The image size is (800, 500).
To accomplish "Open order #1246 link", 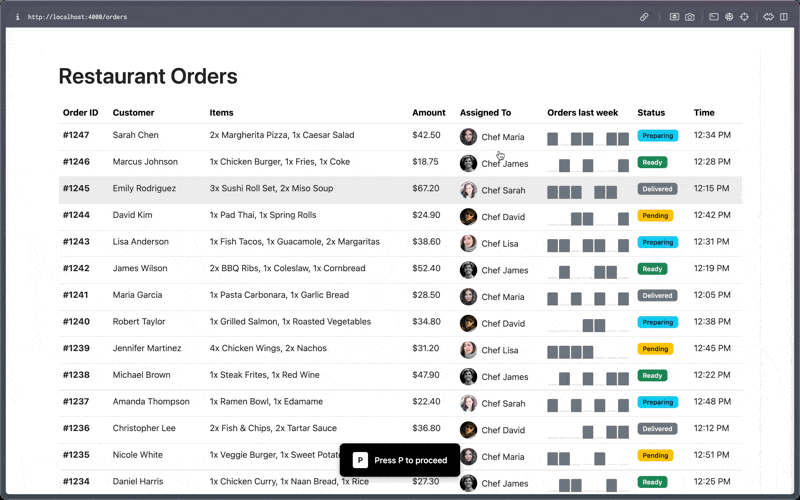I will (76, 162).
